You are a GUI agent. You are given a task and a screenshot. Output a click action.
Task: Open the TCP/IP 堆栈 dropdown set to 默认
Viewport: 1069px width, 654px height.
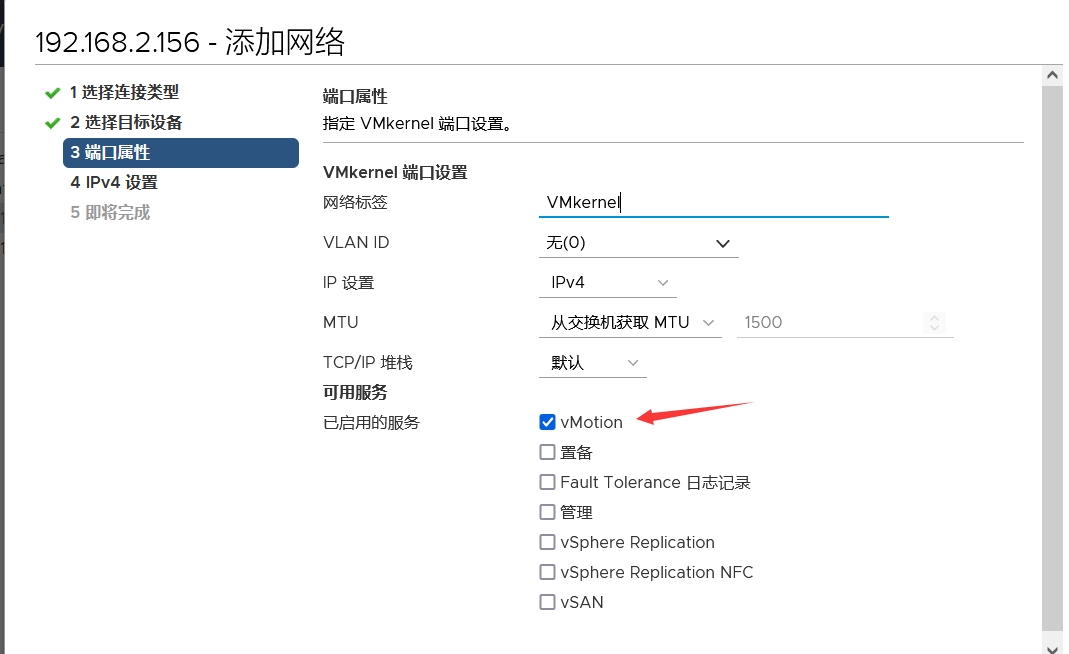pyautogui.click(x=592, y=363)
